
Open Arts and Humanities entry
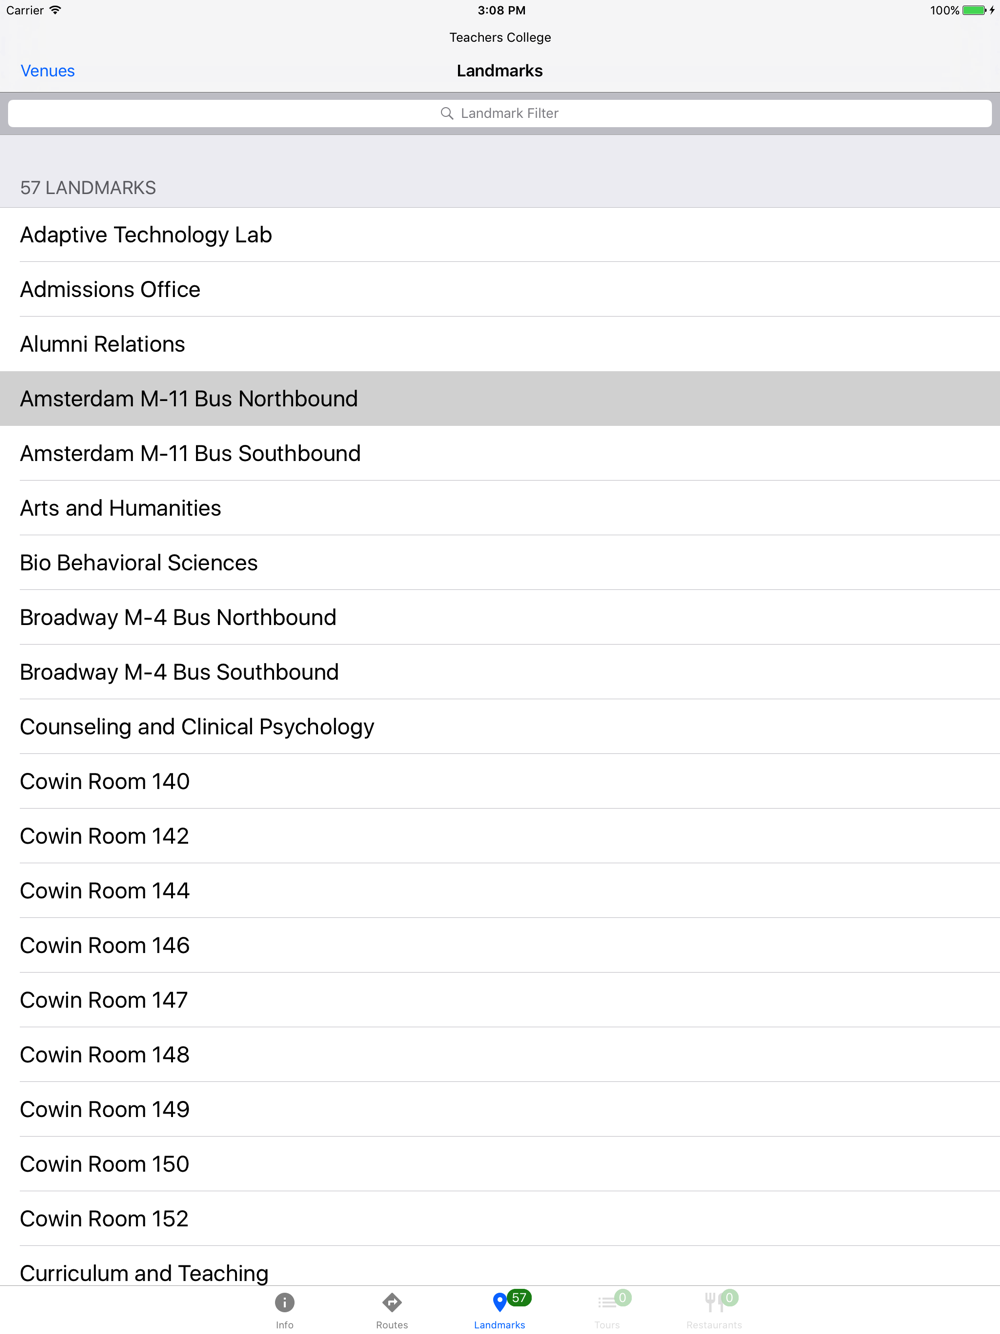pyautogui.click(x=121, y=508)
